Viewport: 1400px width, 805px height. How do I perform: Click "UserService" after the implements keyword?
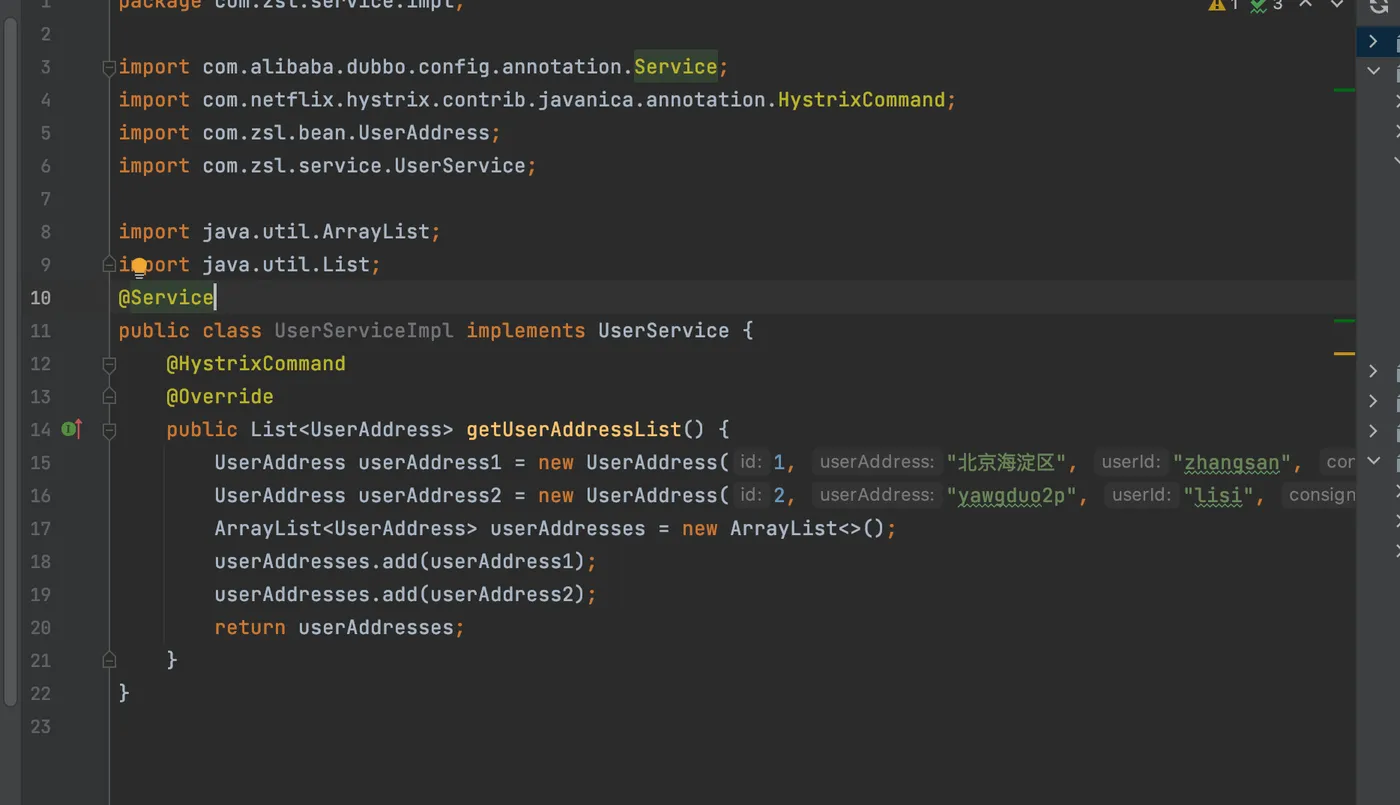click(664, 331)
